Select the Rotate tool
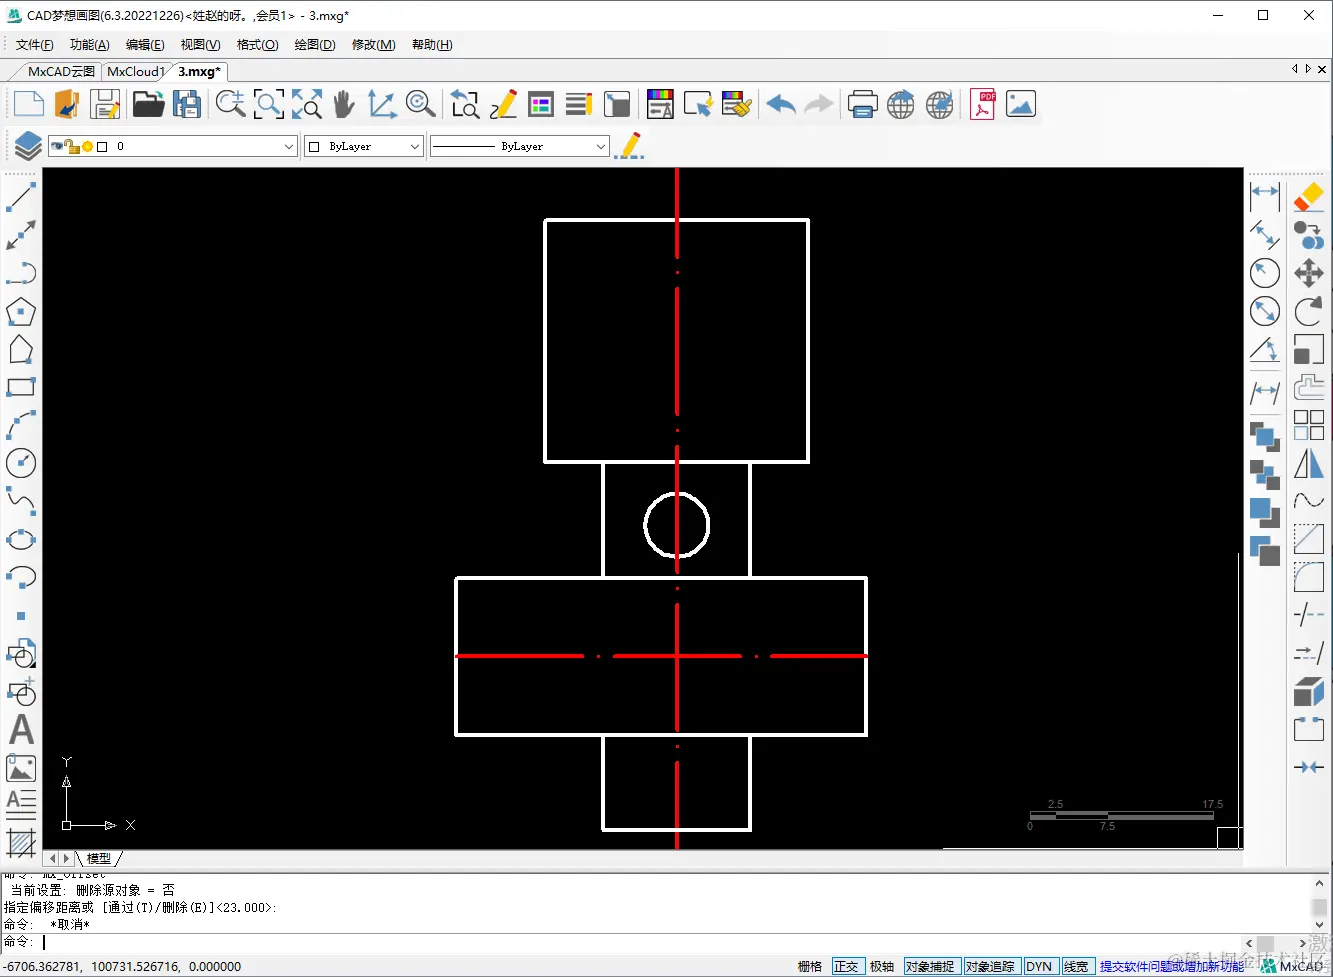 coord(1309,311)
